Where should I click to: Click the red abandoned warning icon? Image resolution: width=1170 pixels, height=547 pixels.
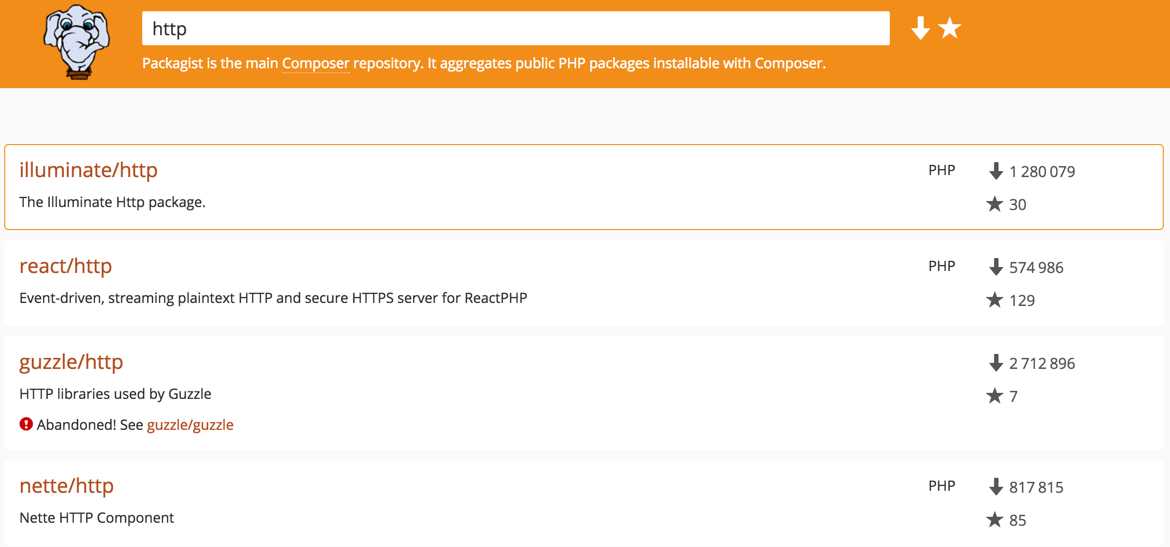pos(26,425)
